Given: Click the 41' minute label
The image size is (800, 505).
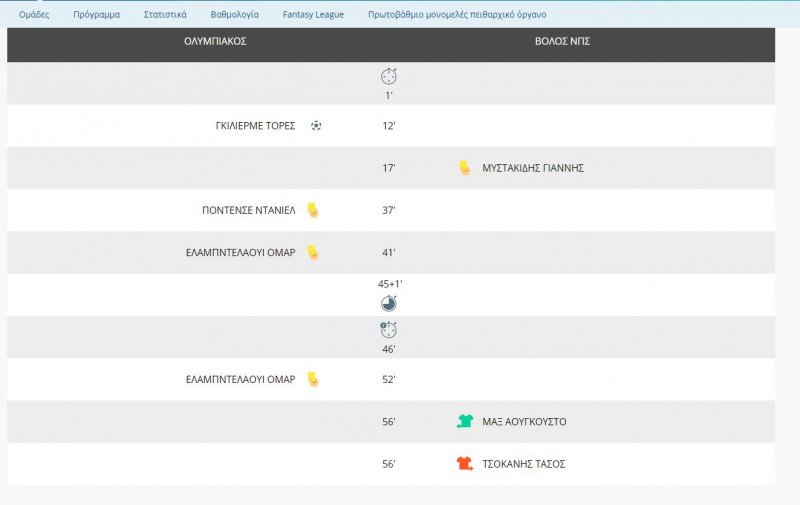Looking at the screenshot, I should pyautogui.click(x=389, y=252).
